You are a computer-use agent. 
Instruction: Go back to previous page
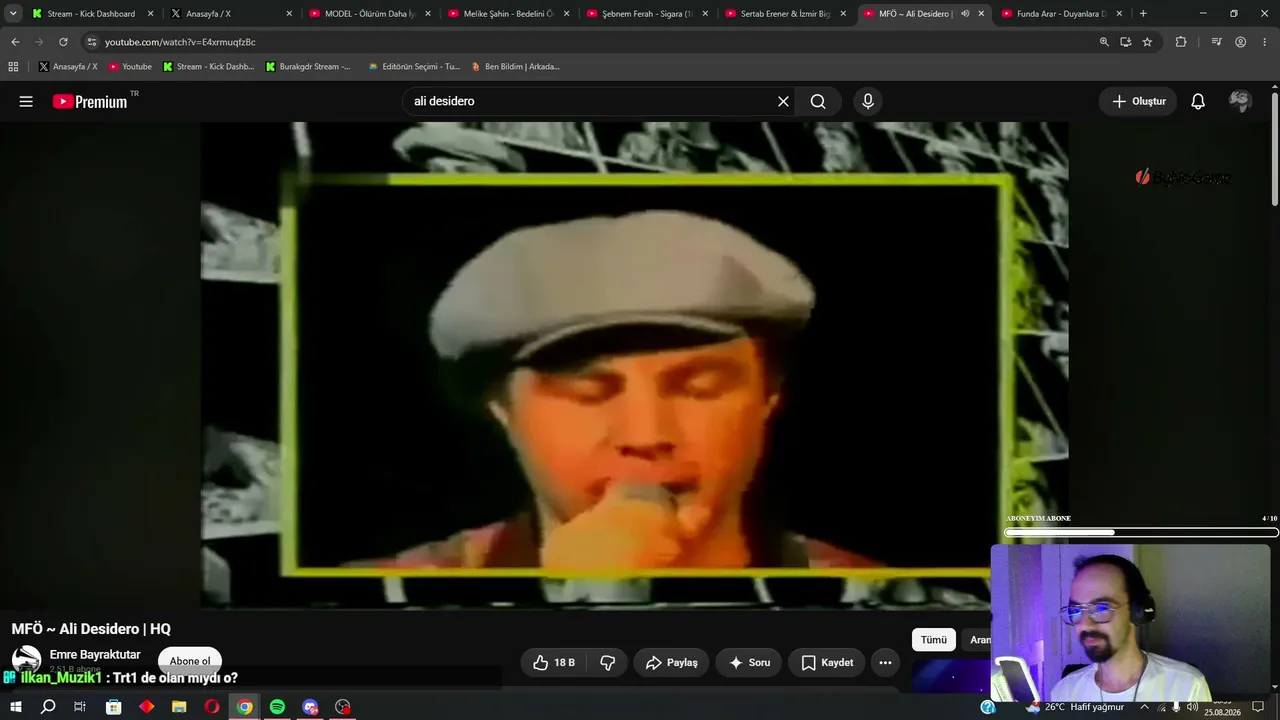point(15,42)
